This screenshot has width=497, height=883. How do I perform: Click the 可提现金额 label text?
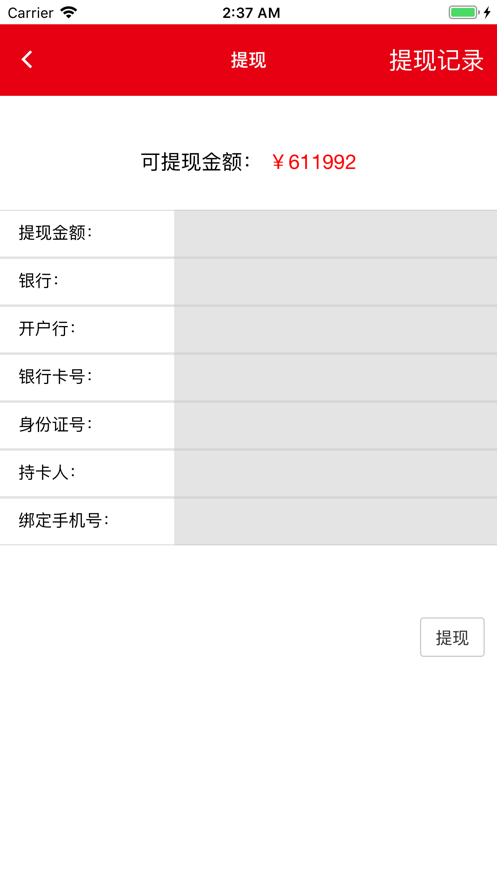[x=195, y=162]
